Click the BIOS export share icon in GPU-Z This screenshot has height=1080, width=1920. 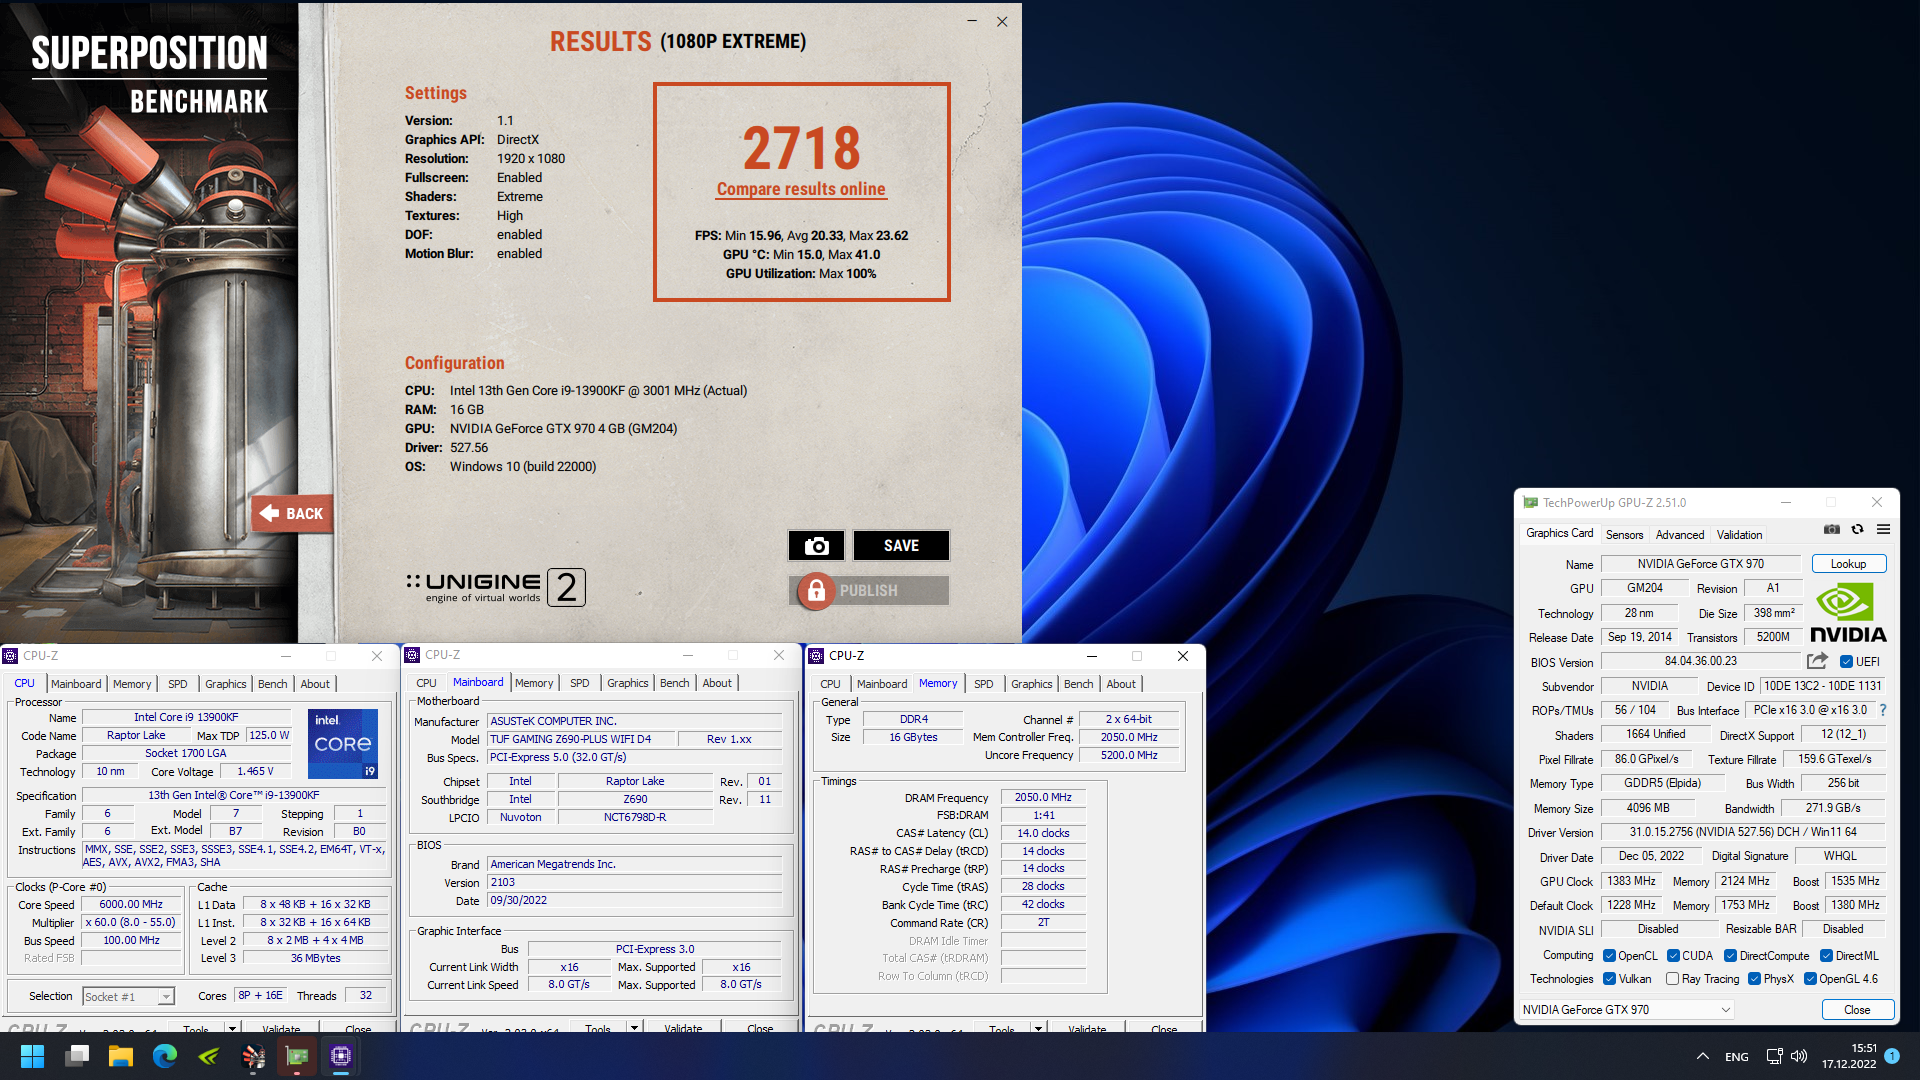coord(1817,661)
